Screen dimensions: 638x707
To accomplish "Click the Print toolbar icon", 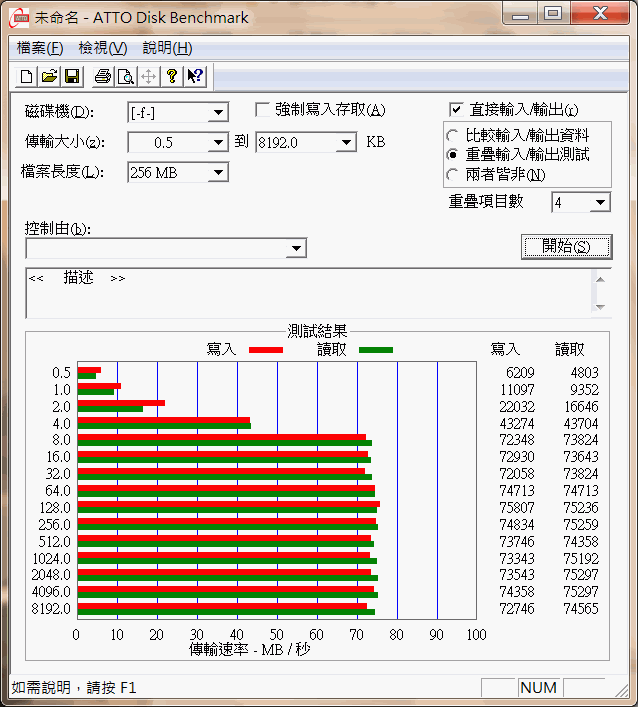I will pos(103,76).
